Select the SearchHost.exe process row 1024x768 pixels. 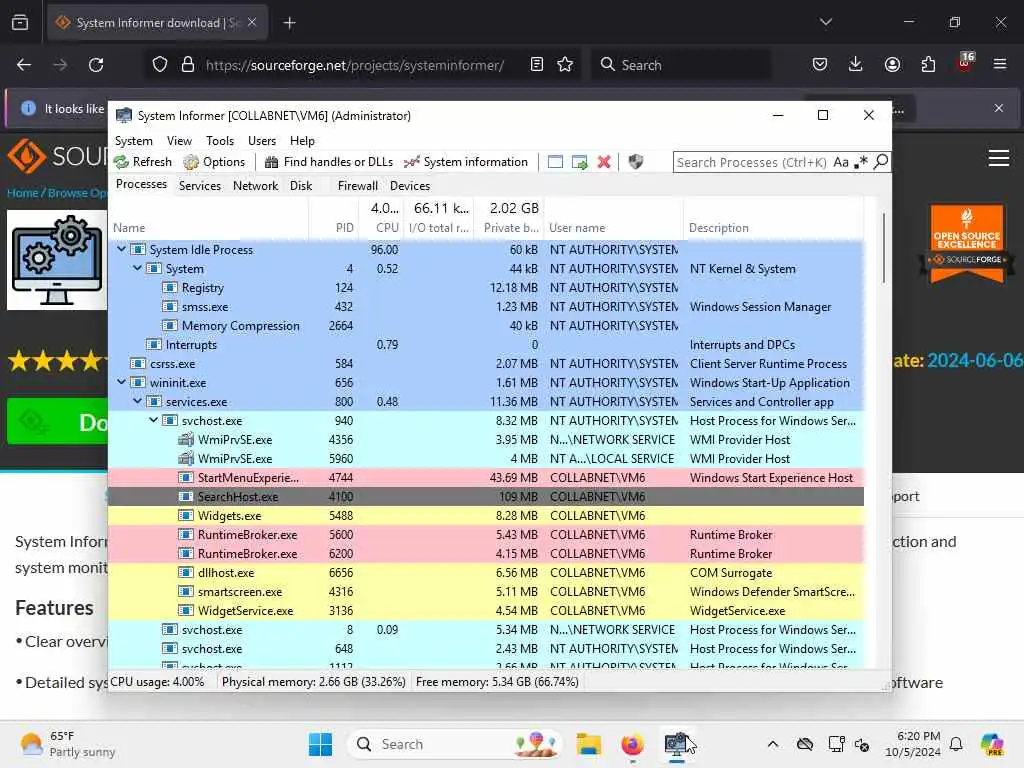486,496
